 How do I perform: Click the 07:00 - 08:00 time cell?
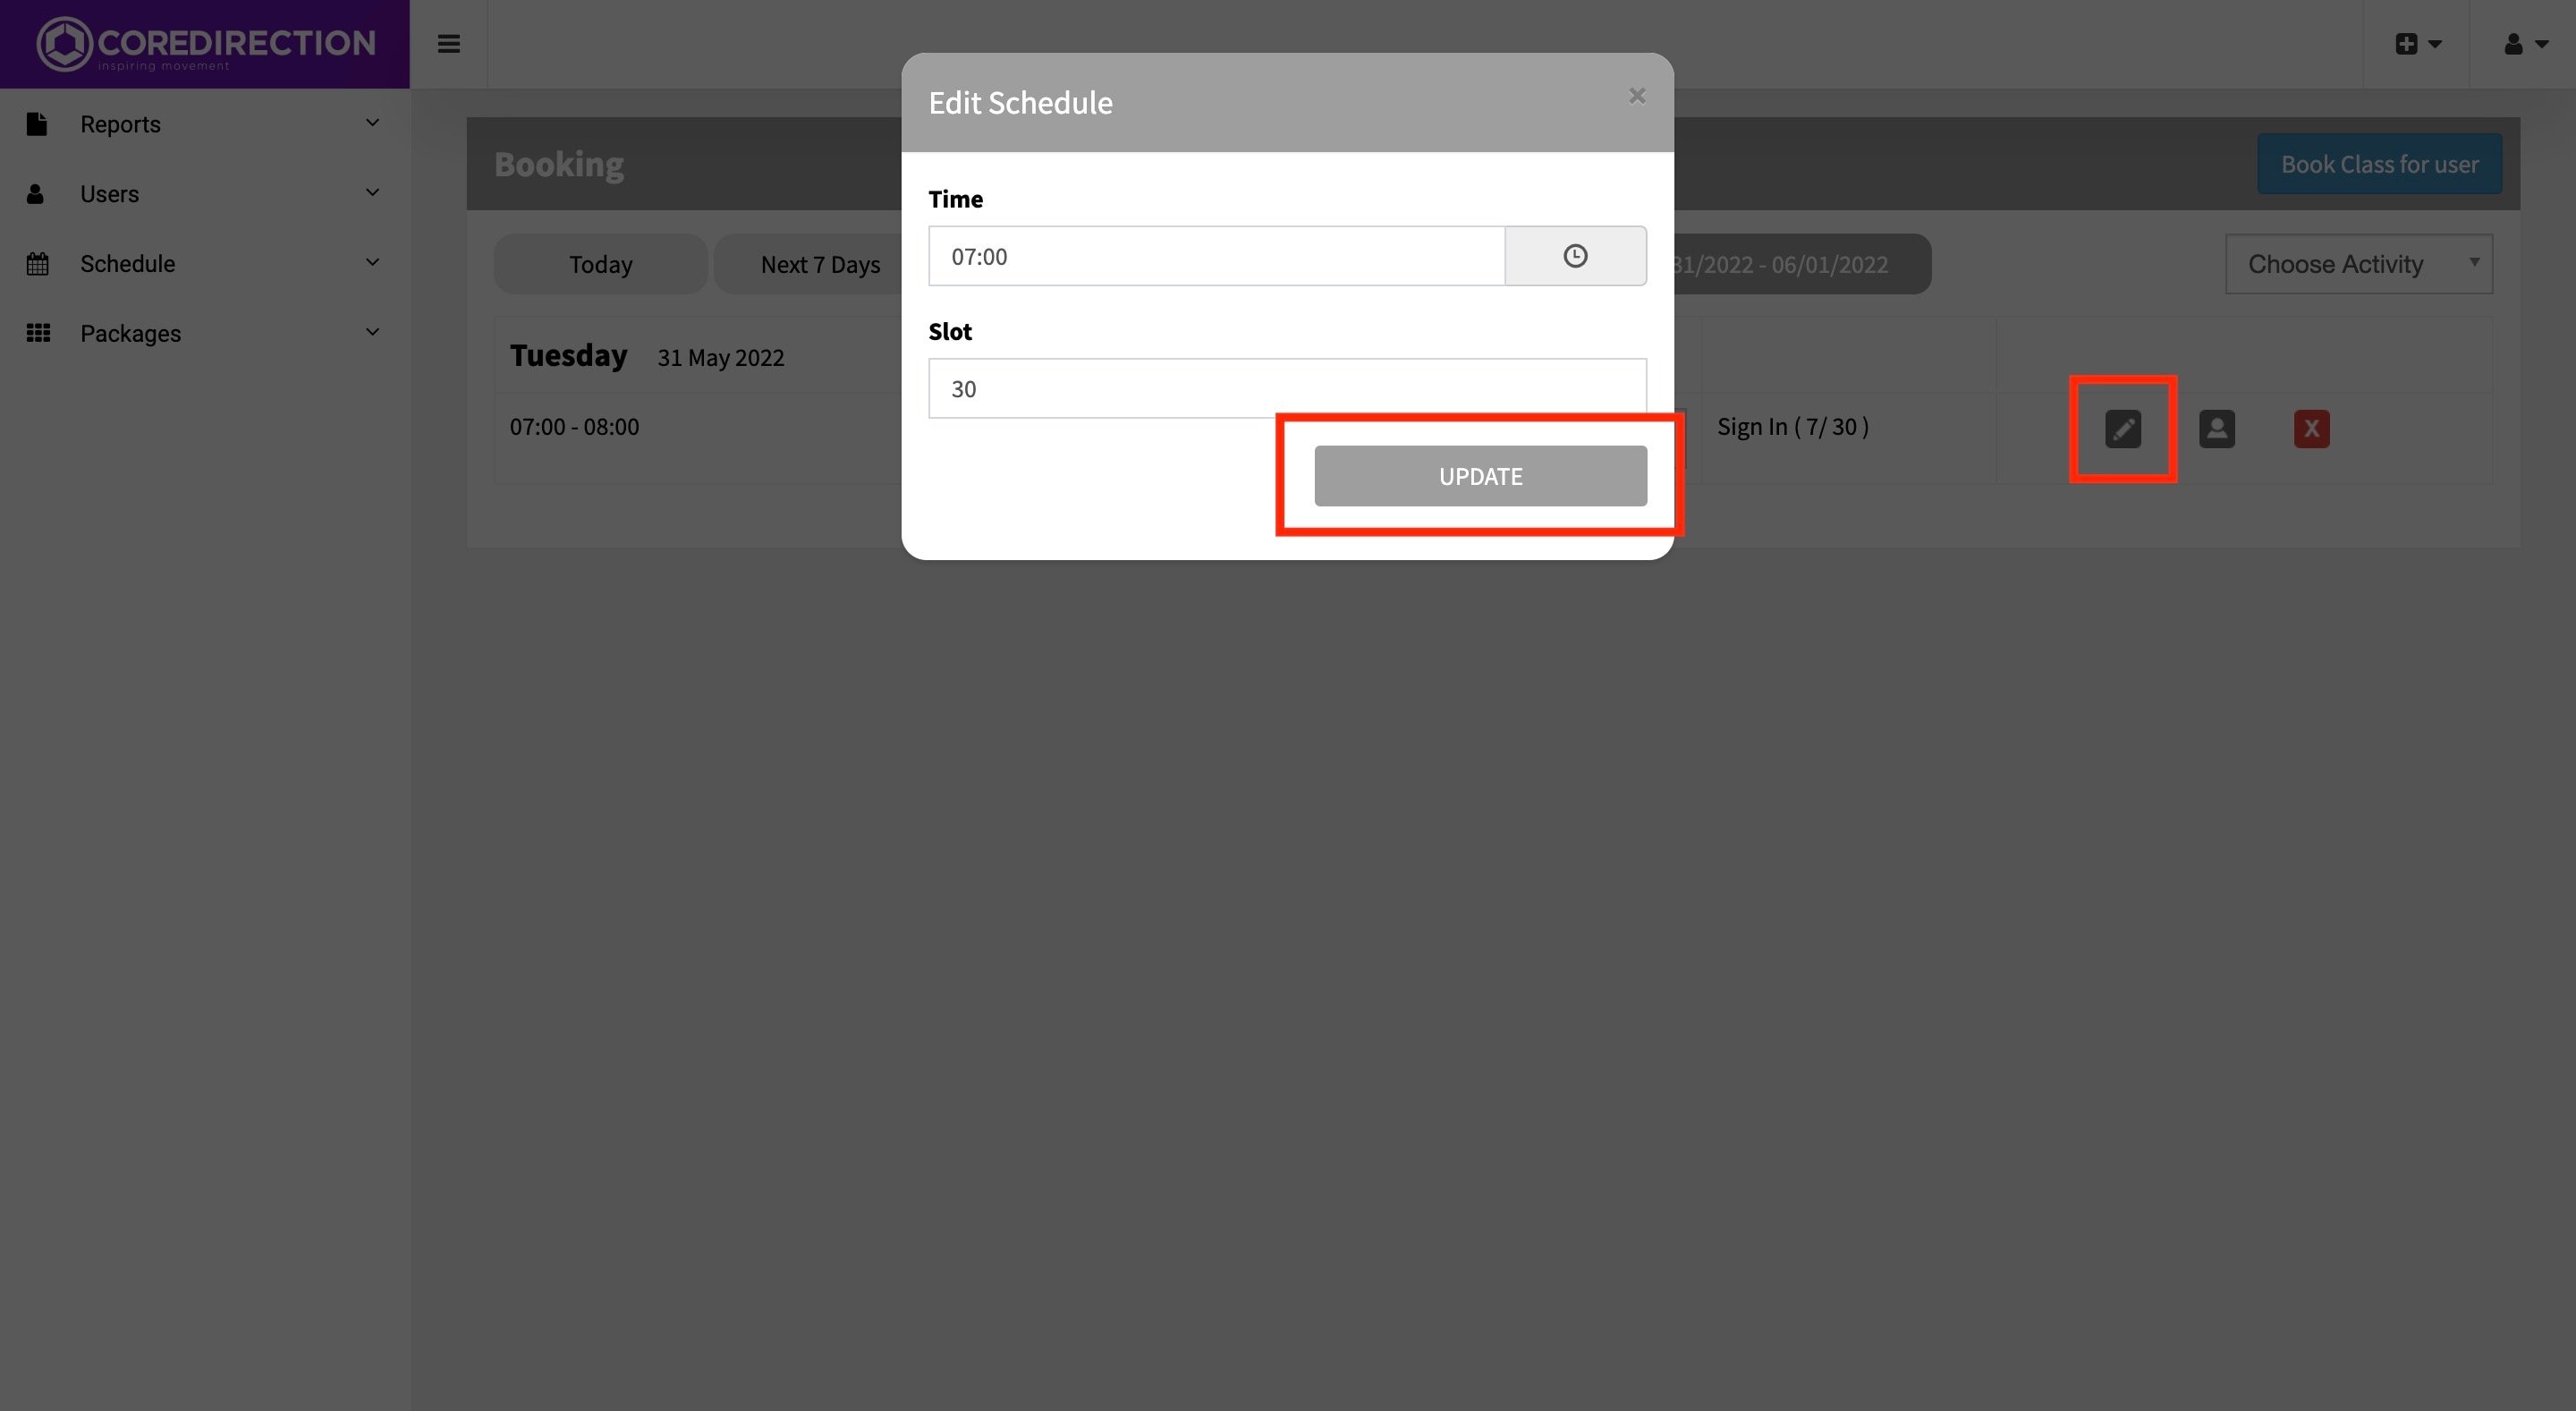pyautogui.click(x=574, y=427)
